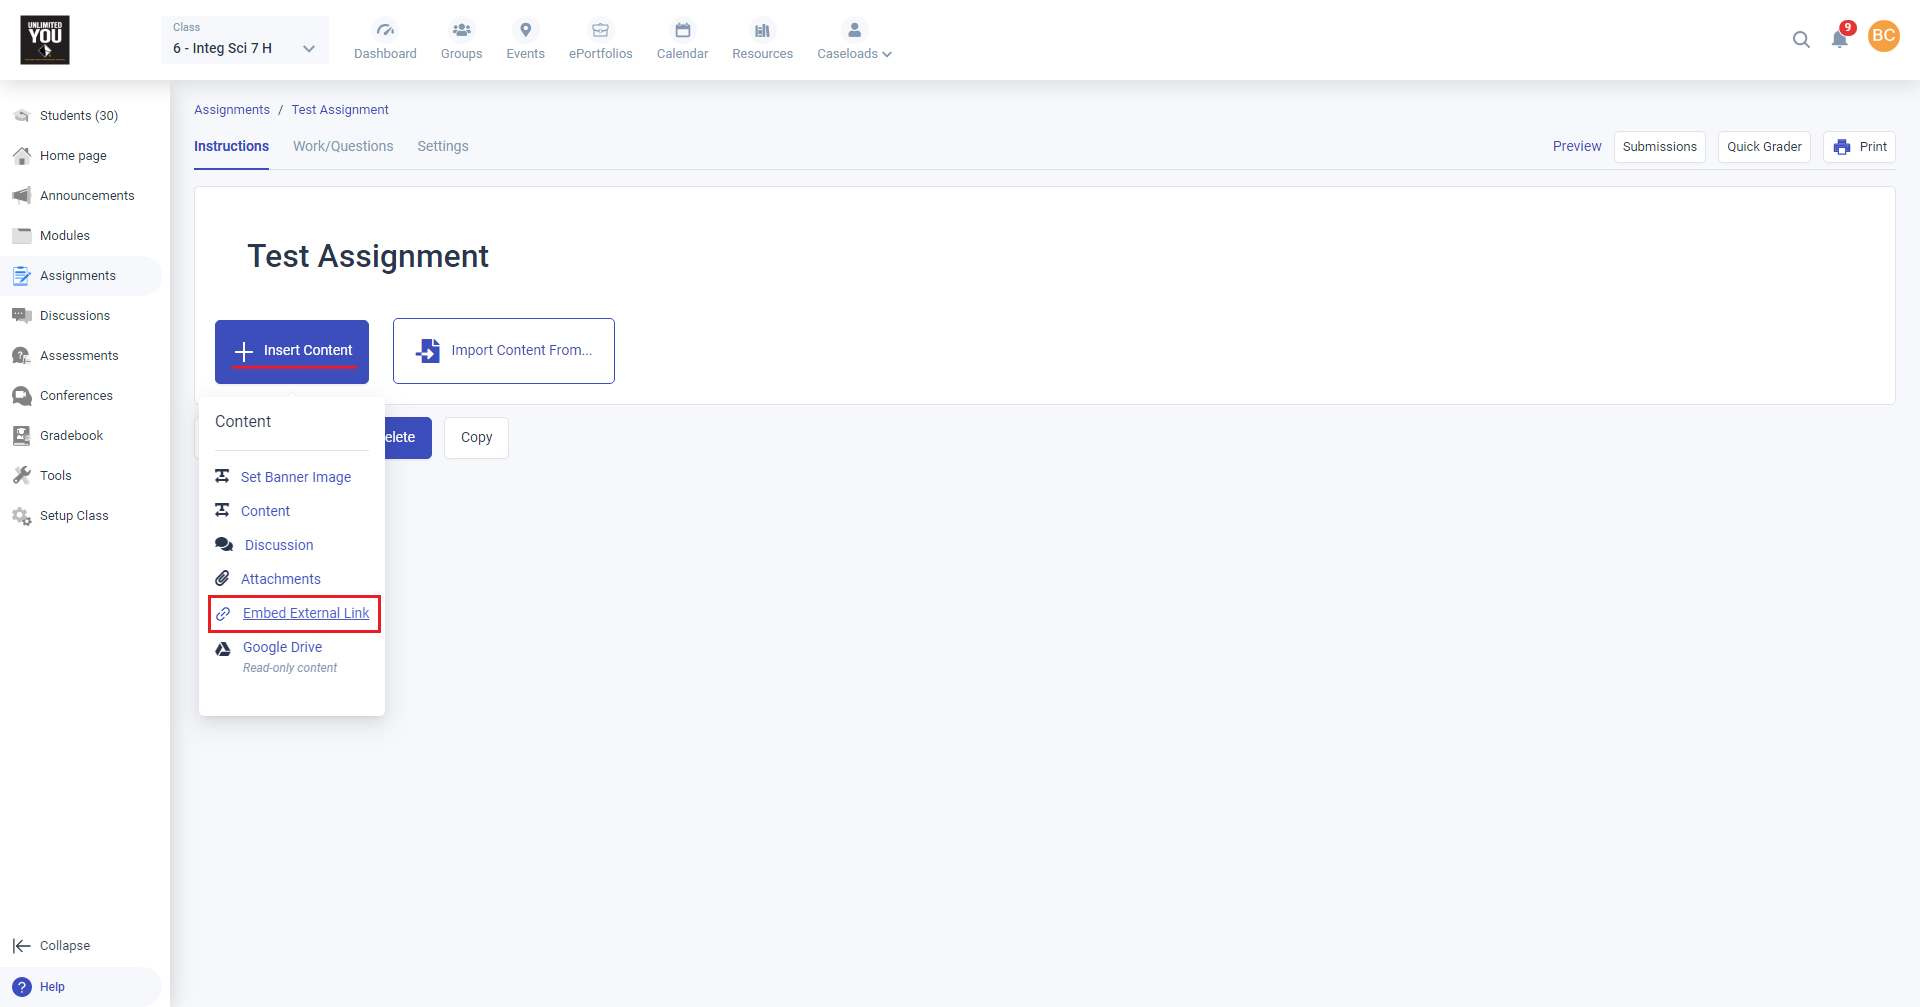This screenshot has height=1007, width=1920.
Task: Click the paperclip Attachments icon
Action: click(222, 579)
